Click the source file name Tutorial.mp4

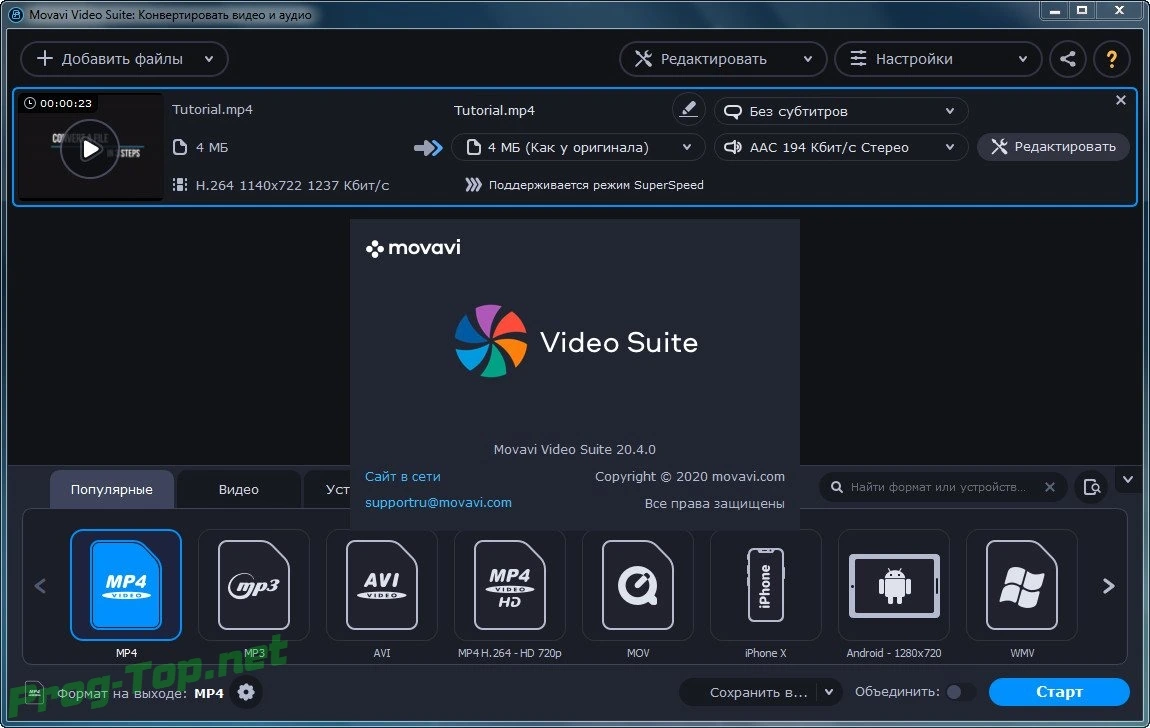tap(212, 109)
